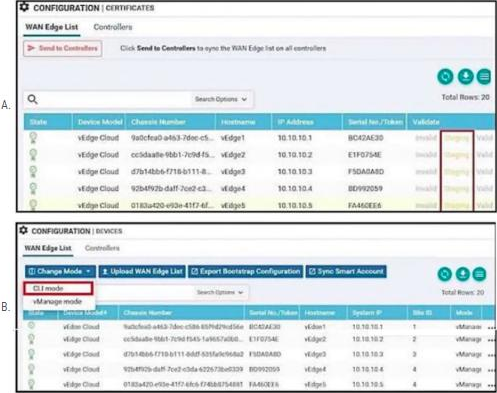Click IP 10.10.10.4 in Certificates table
This screenshot has height=393, width=497.
point(295,188)
